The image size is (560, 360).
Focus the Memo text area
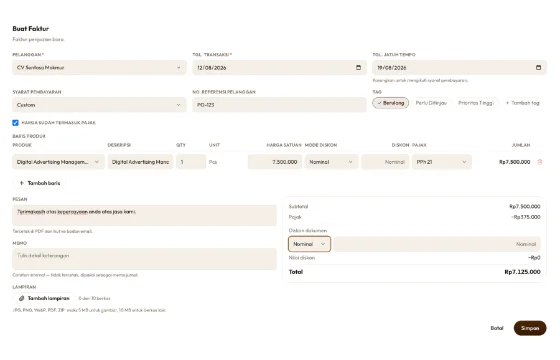click(144, 259)
